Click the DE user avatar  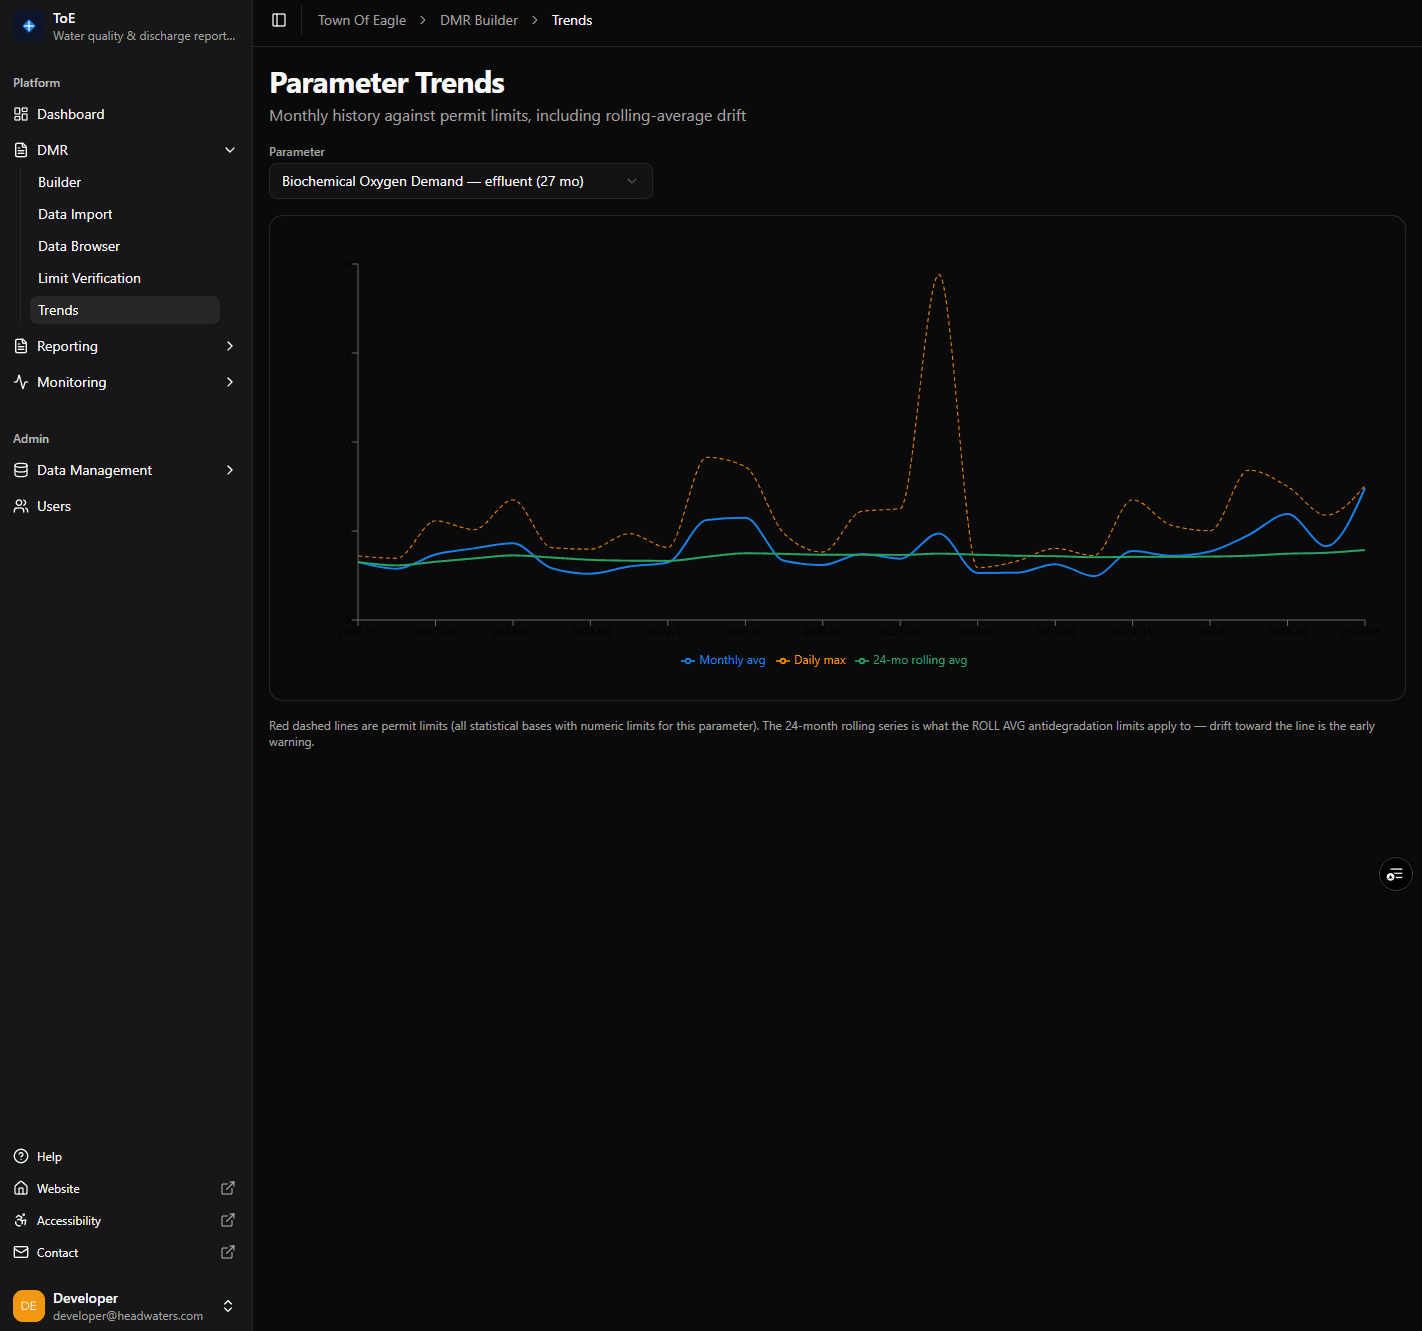(x=29, y=1306)
